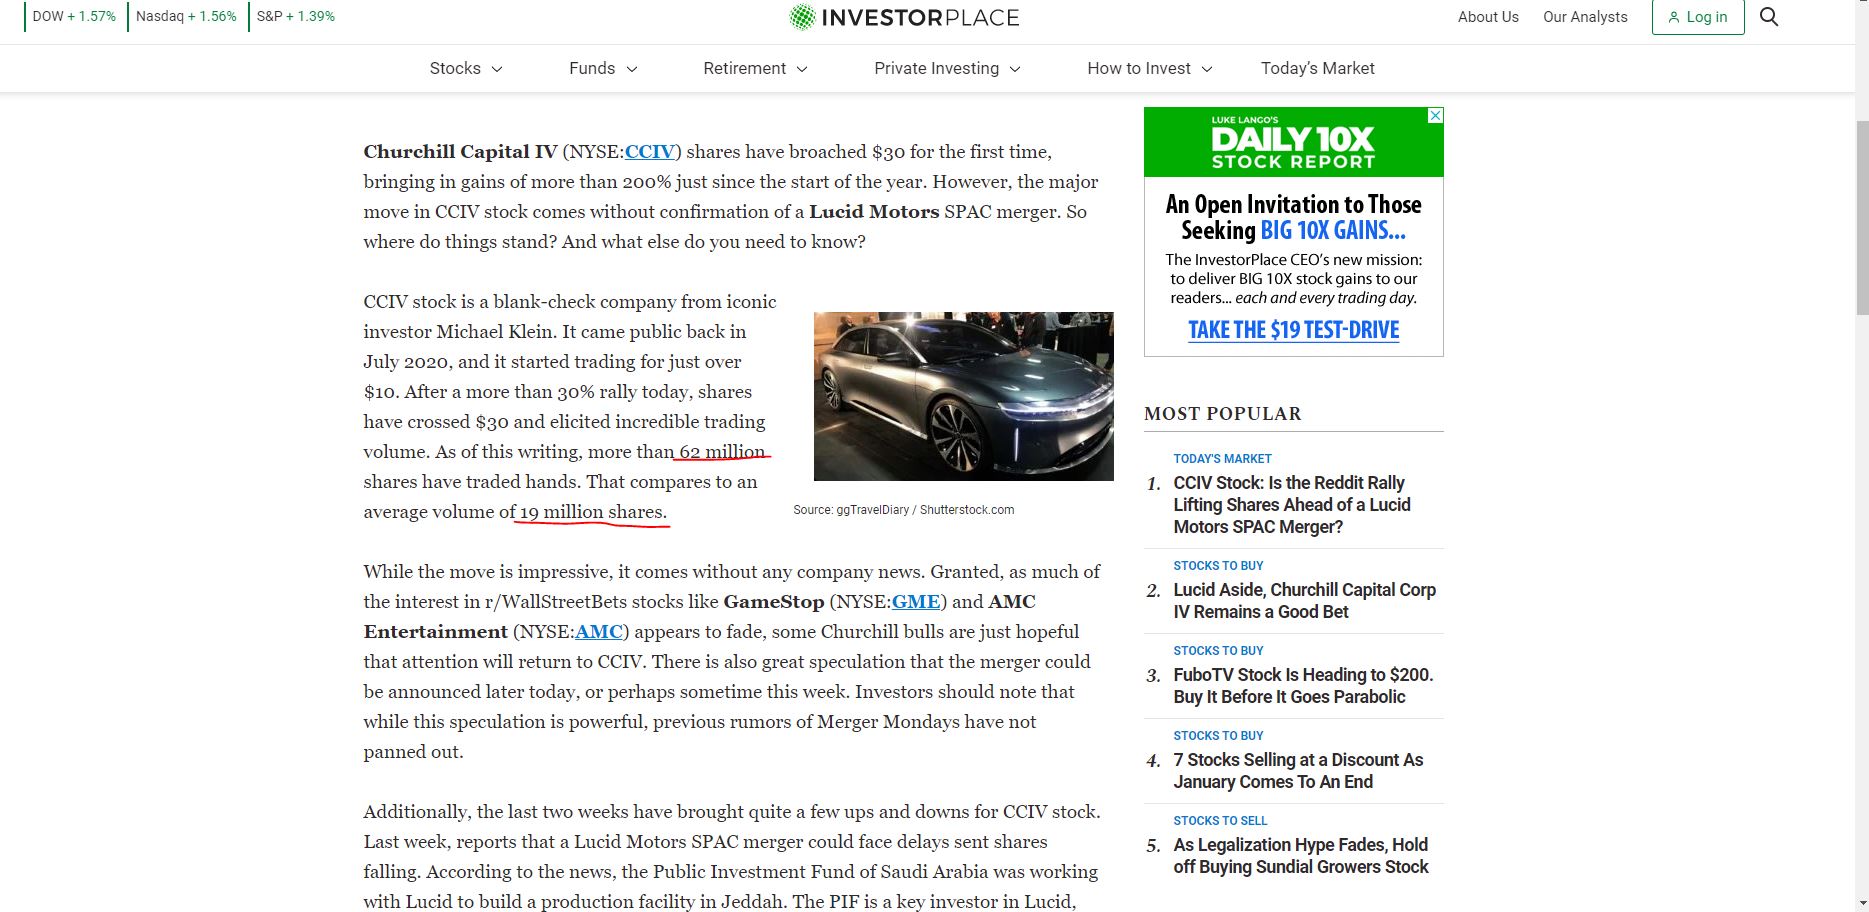
Task: Open the CCIV ticker link
Action: [650, 152]
